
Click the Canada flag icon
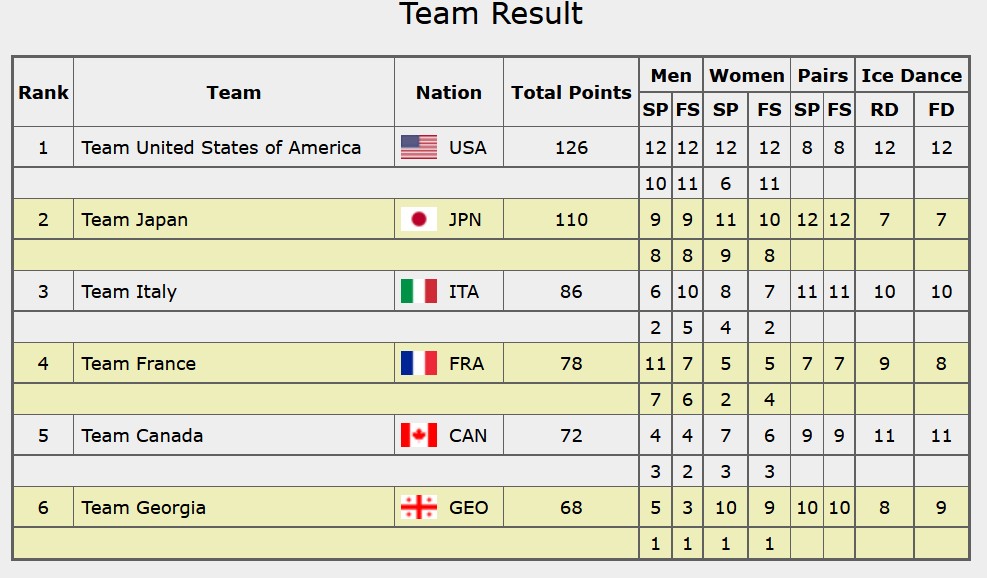click(419, 435)
